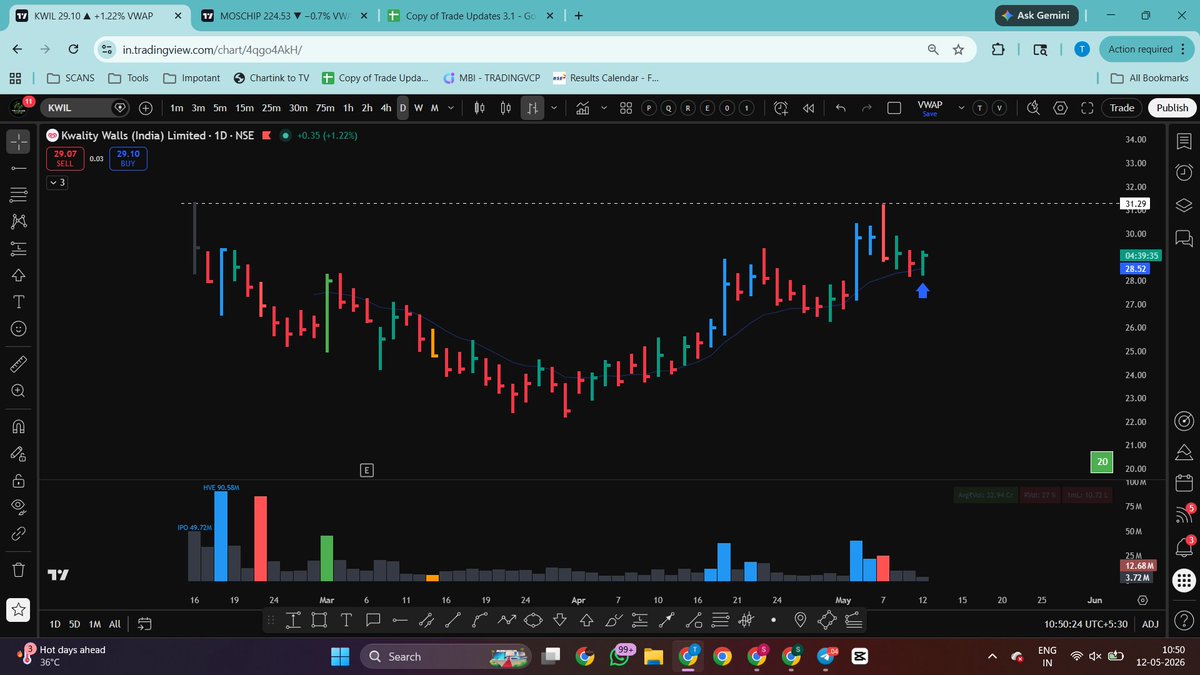
Task: Open favorites star toolbar button
Action: point(19,609)
